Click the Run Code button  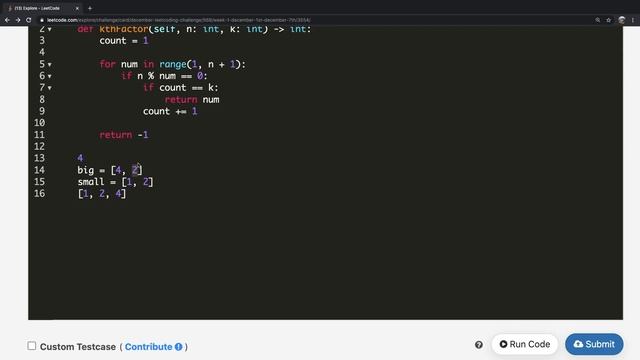point(524,344)
